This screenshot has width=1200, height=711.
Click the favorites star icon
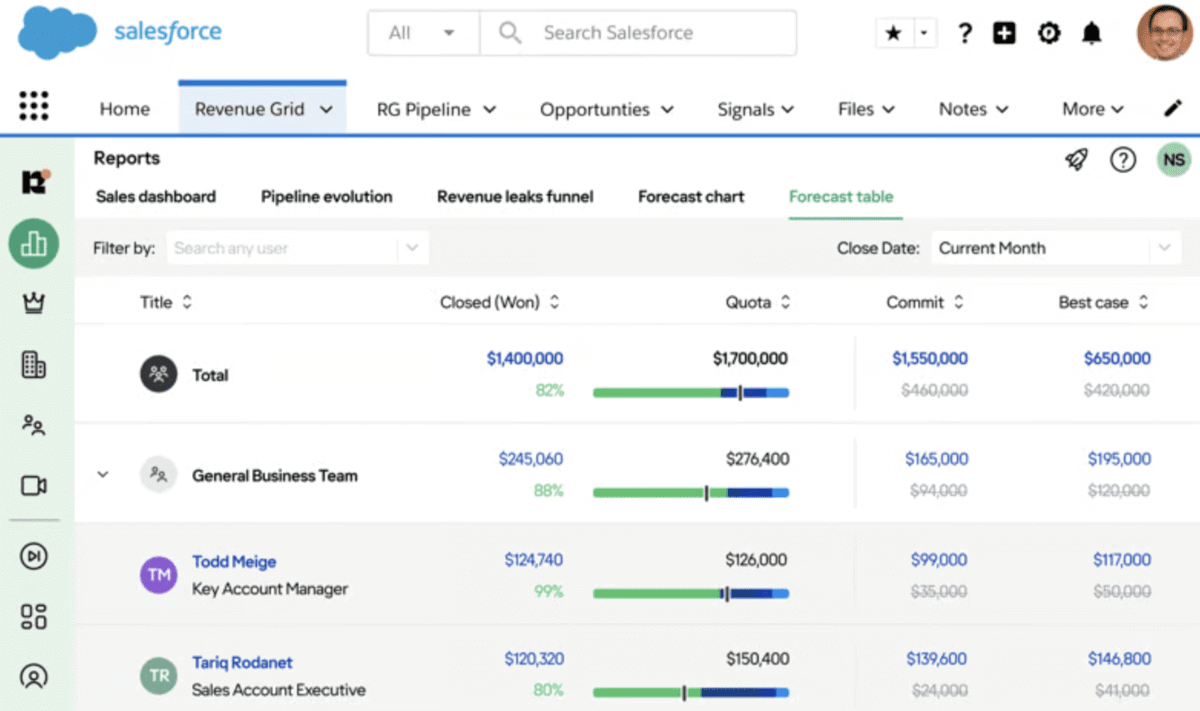pyautogui.click(x=893, y=33)
